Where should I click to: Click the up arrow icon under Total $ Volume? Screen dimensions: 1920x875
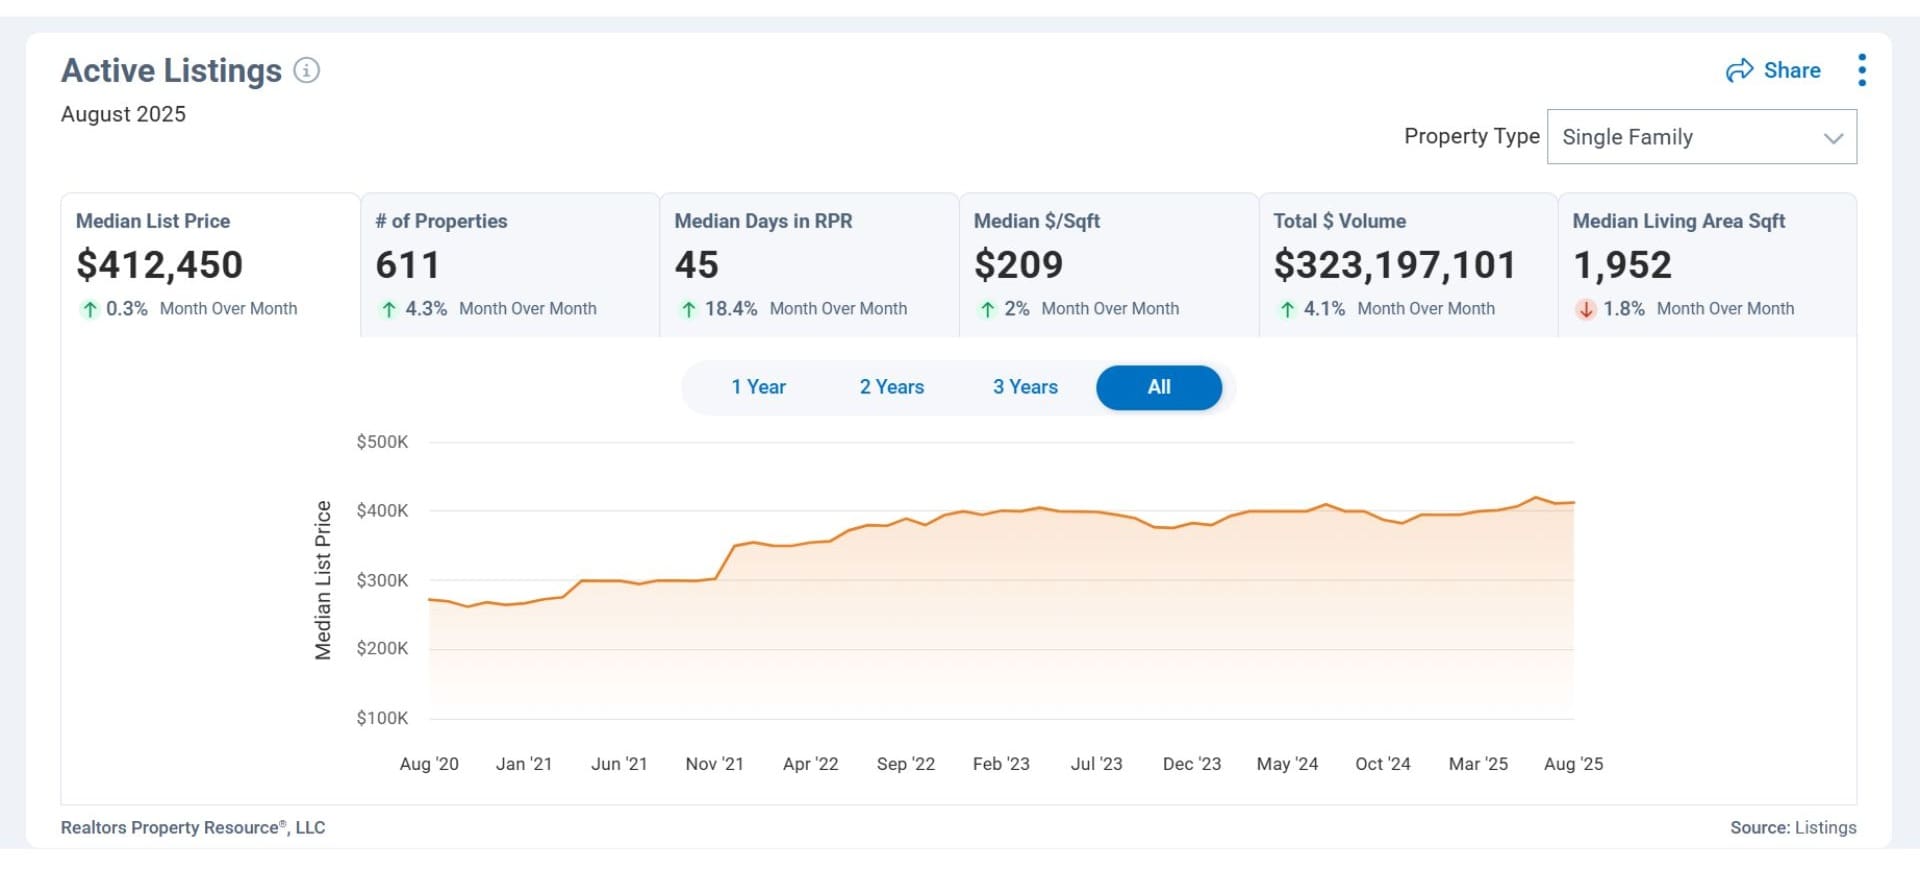[x=1287, y=309]
